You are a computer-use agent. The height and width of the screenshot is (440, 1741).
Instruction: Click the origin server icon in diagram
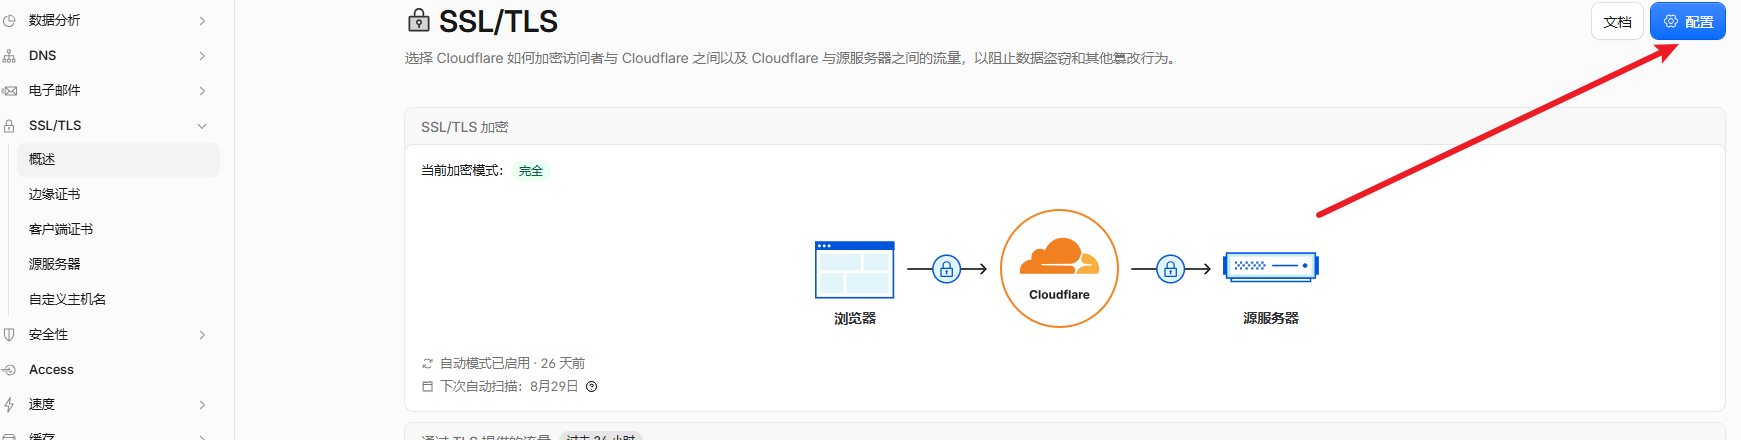[1271, 266]
